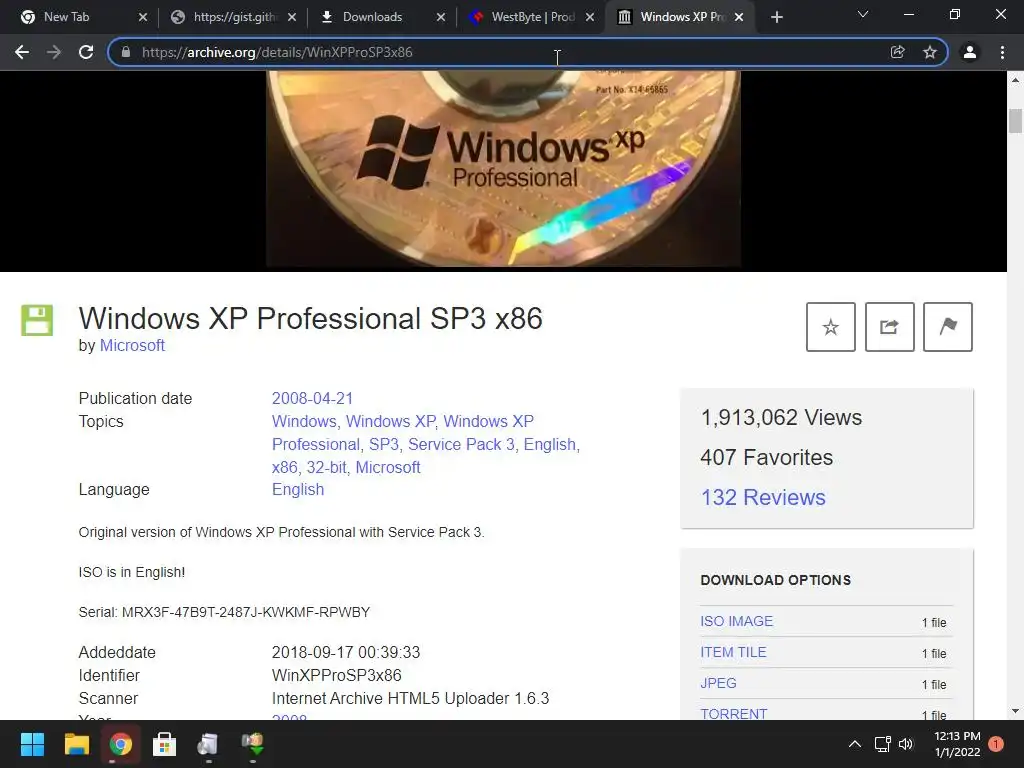Close the New Tab tab
This screenshot has width=1024, height=768.
pyautogui.click(x=142, y=17)
